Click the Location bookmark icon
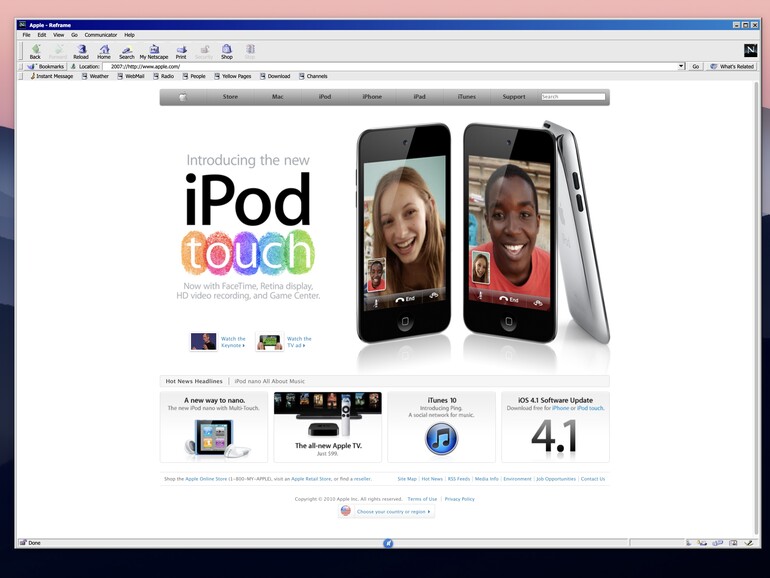The width and height of the screenshot is (770, 578). [73, 66]
